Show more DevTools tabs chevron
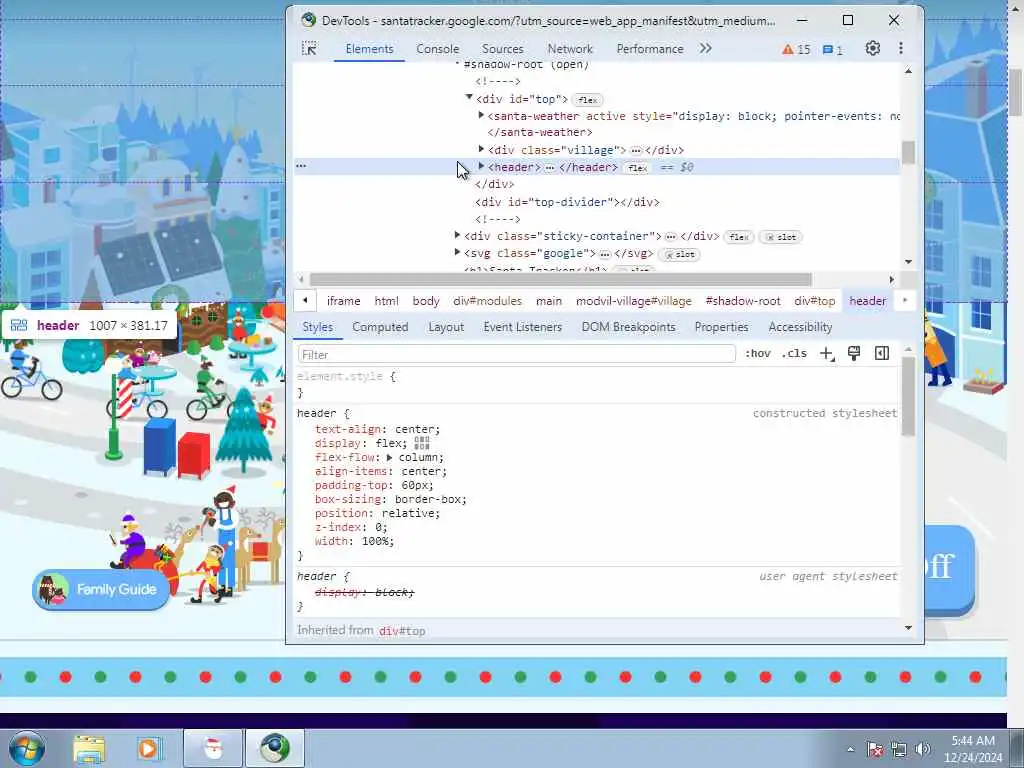The image size is (1024, 768). tap(705, 48)
